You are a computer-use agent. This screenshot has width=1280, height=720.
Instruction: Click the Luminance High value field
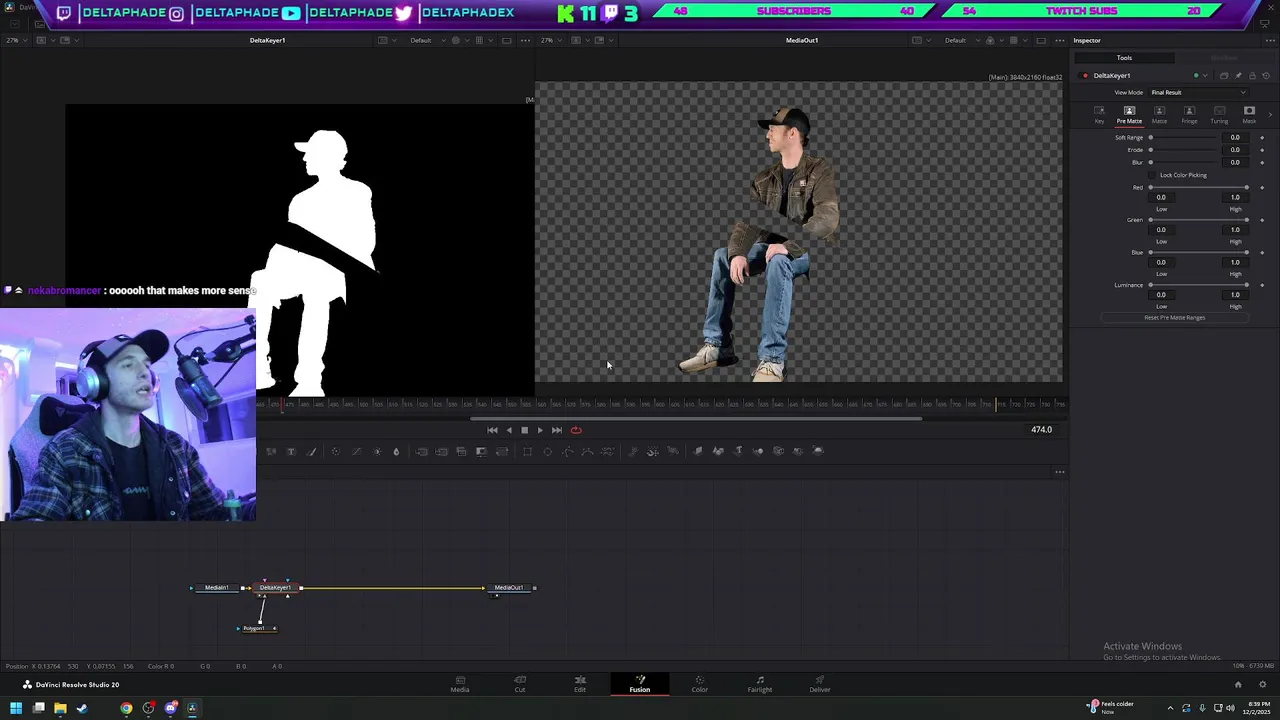(1235, 295)
